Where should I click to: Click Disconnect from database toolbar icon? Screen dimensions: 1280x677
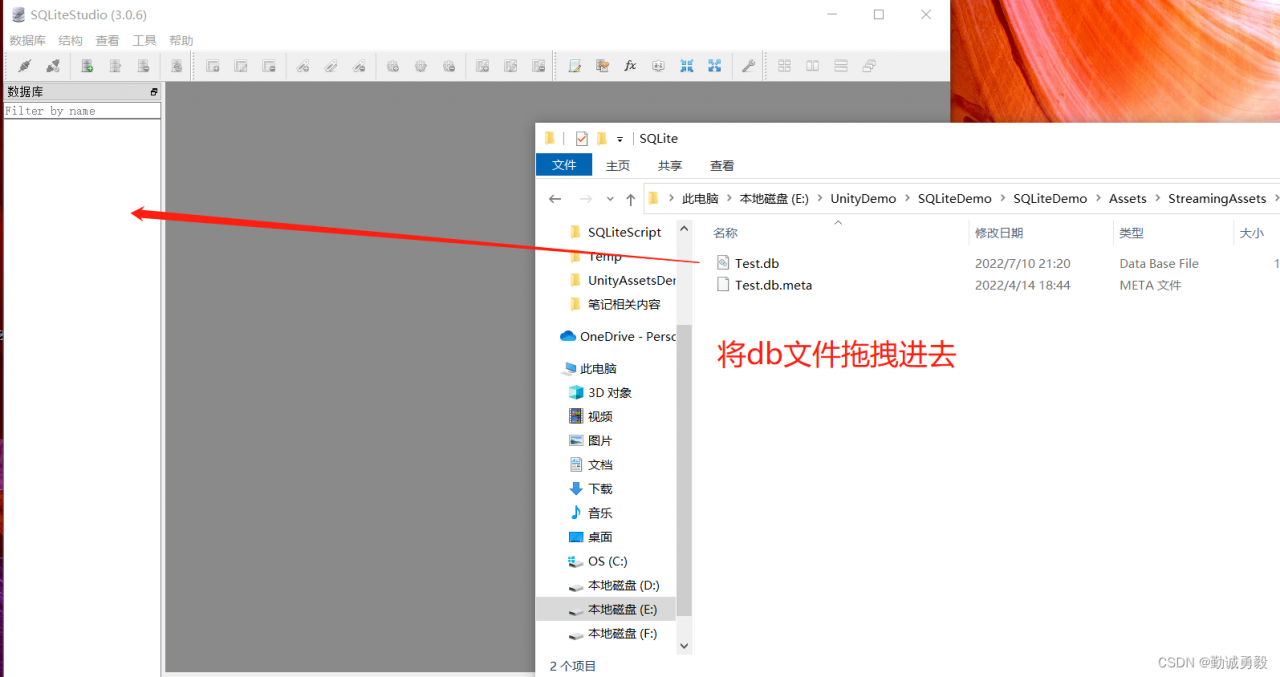point(53,66)
